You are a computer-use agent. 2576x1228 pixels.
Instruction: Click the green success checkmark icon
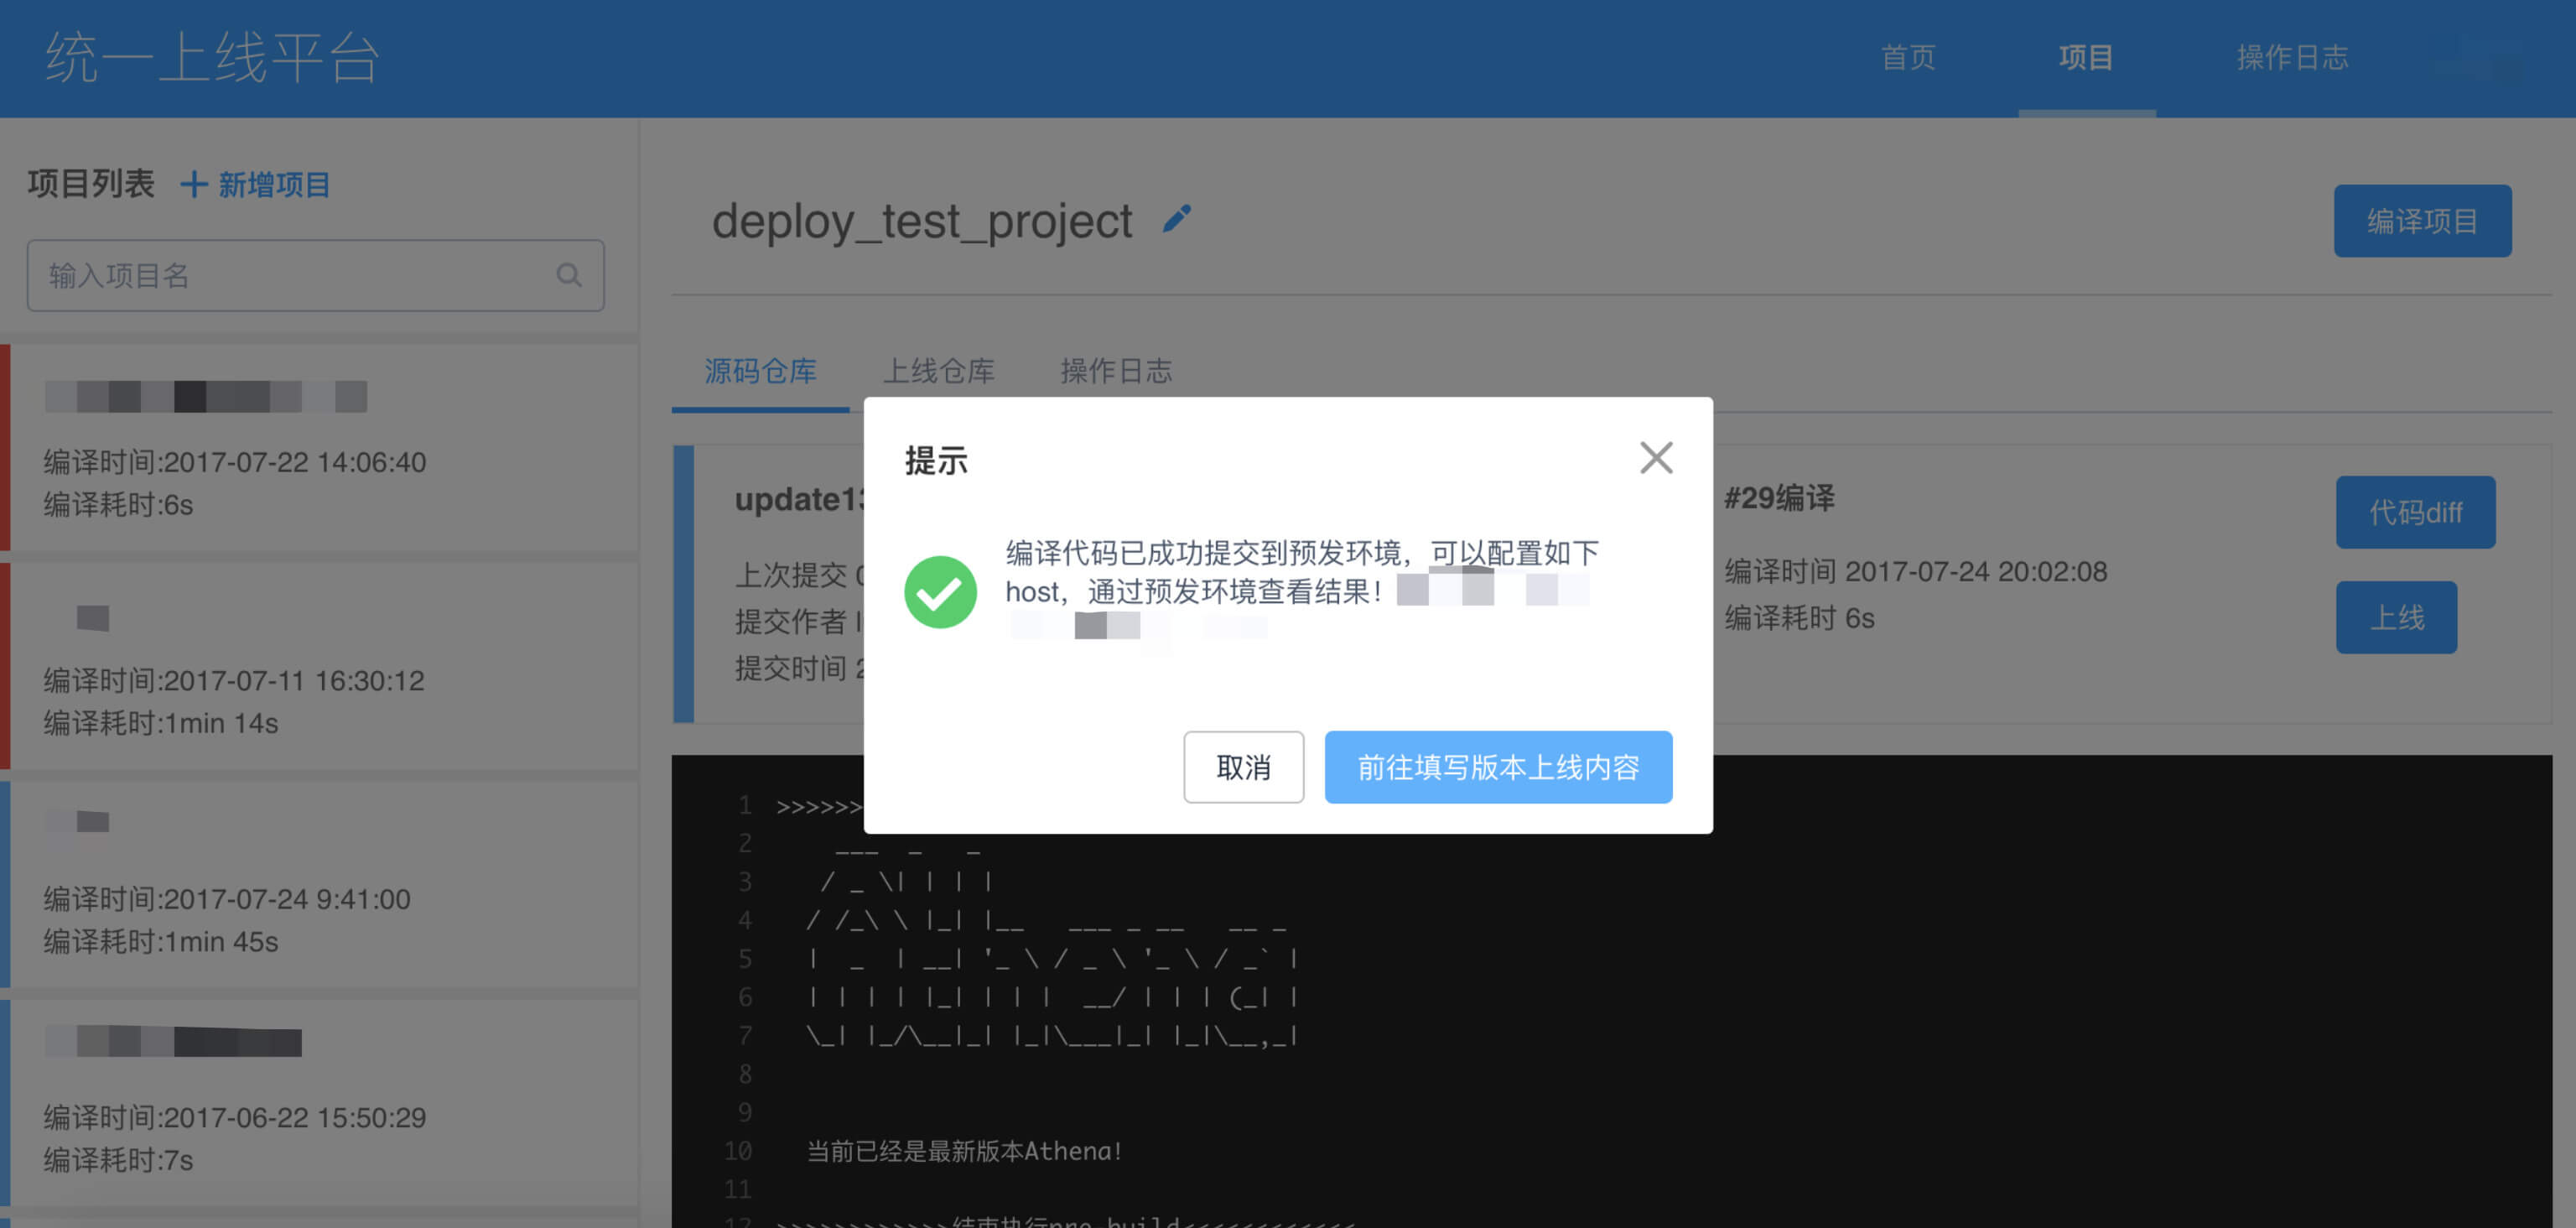939,591
